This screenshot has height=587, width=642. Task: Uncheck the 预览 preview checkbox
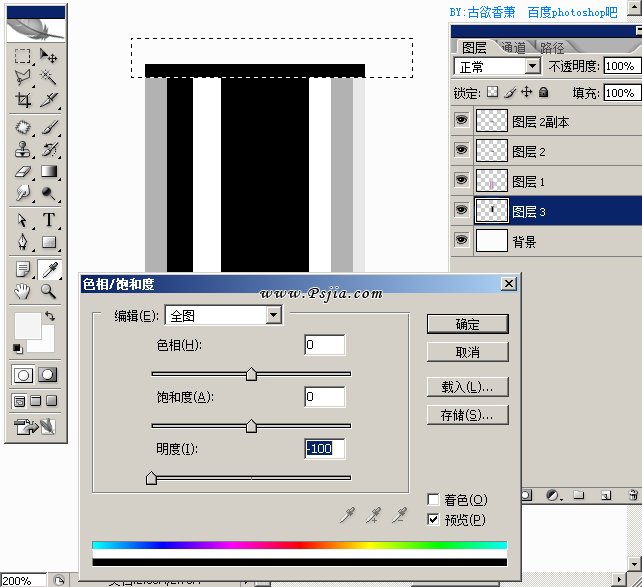pyautogui.click(x=433, y=519)
